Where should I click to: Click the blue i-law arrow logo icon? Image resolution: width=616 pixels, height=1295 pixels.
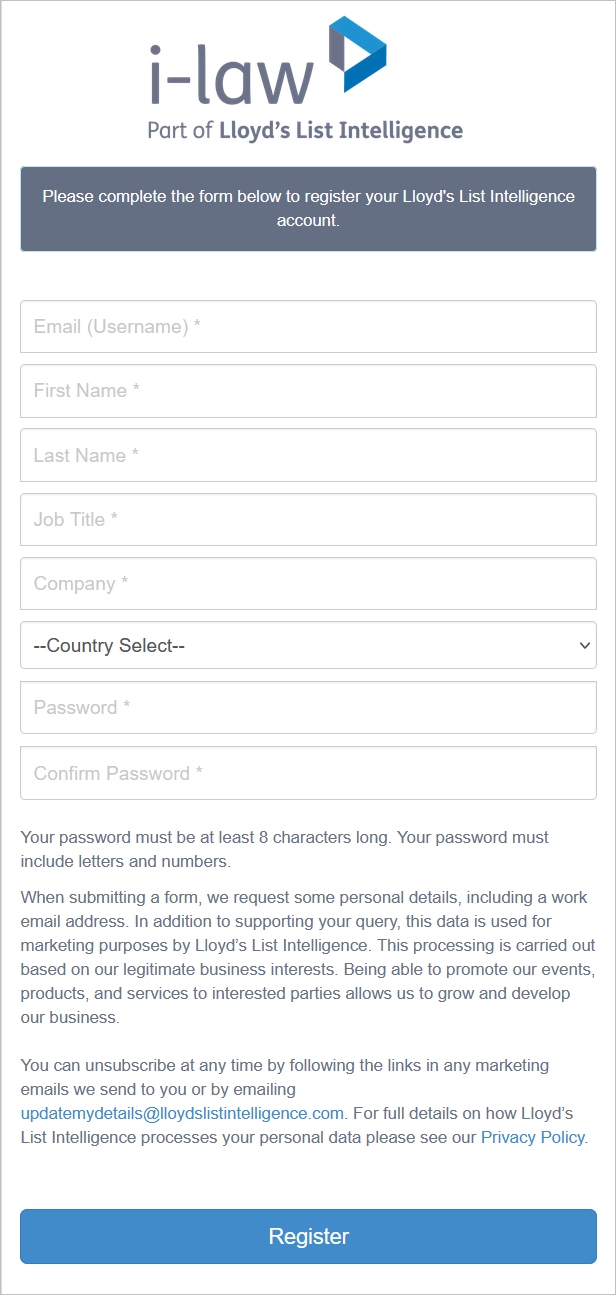pyautogui.click(x=357, y=55)
